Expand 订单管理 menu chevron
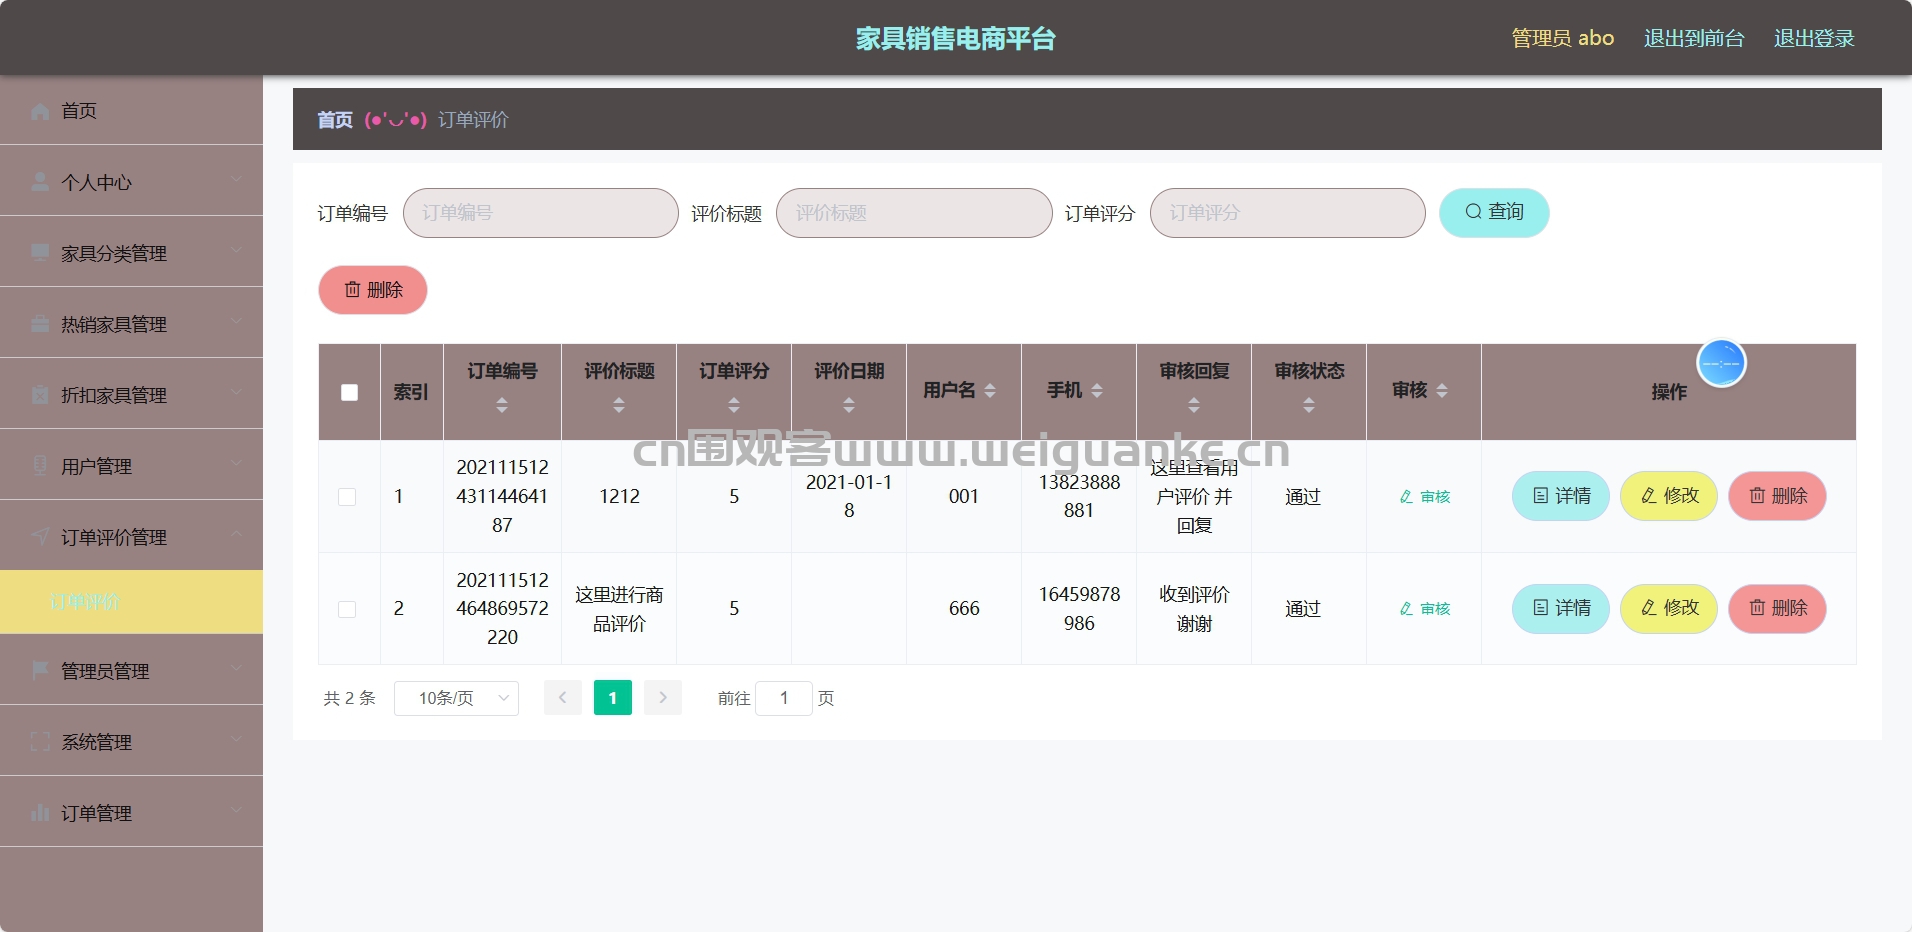Screen dimensions: 1912x932 pos(236,810)
